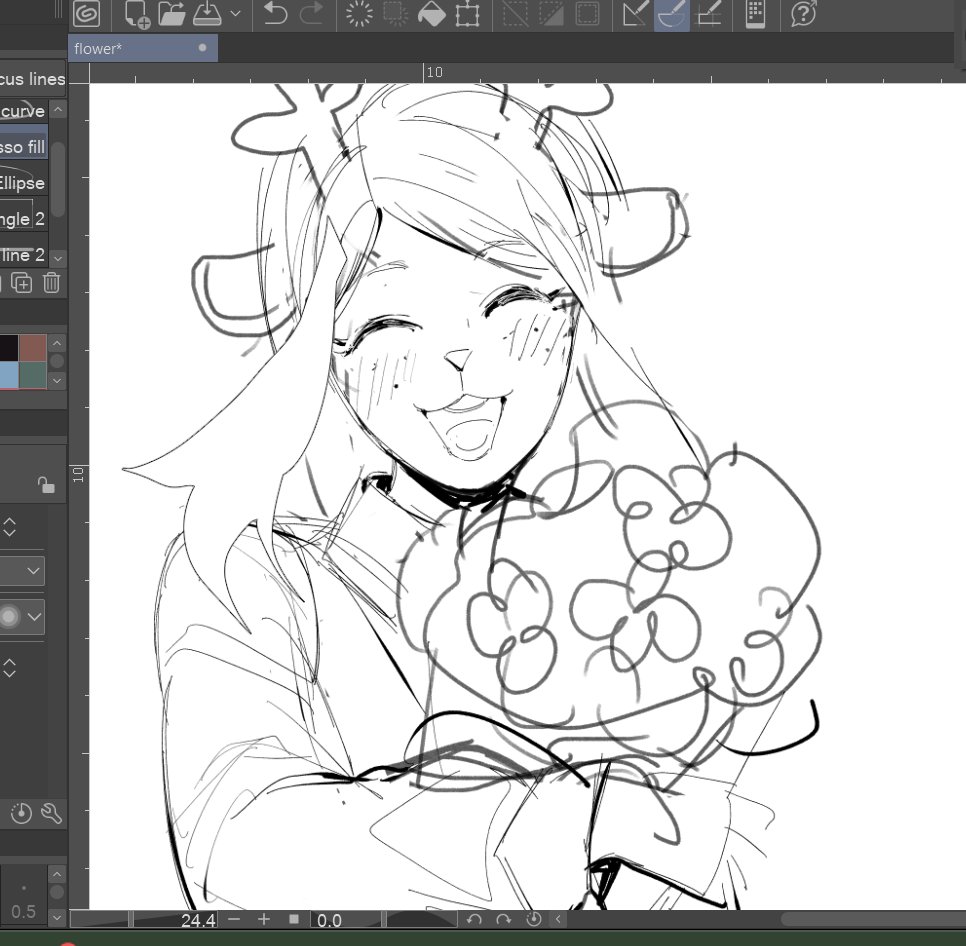The width and height of the screenshot is (966, 946).
Task: Toggle Snap to Ruler
Action: coord(635,14)
